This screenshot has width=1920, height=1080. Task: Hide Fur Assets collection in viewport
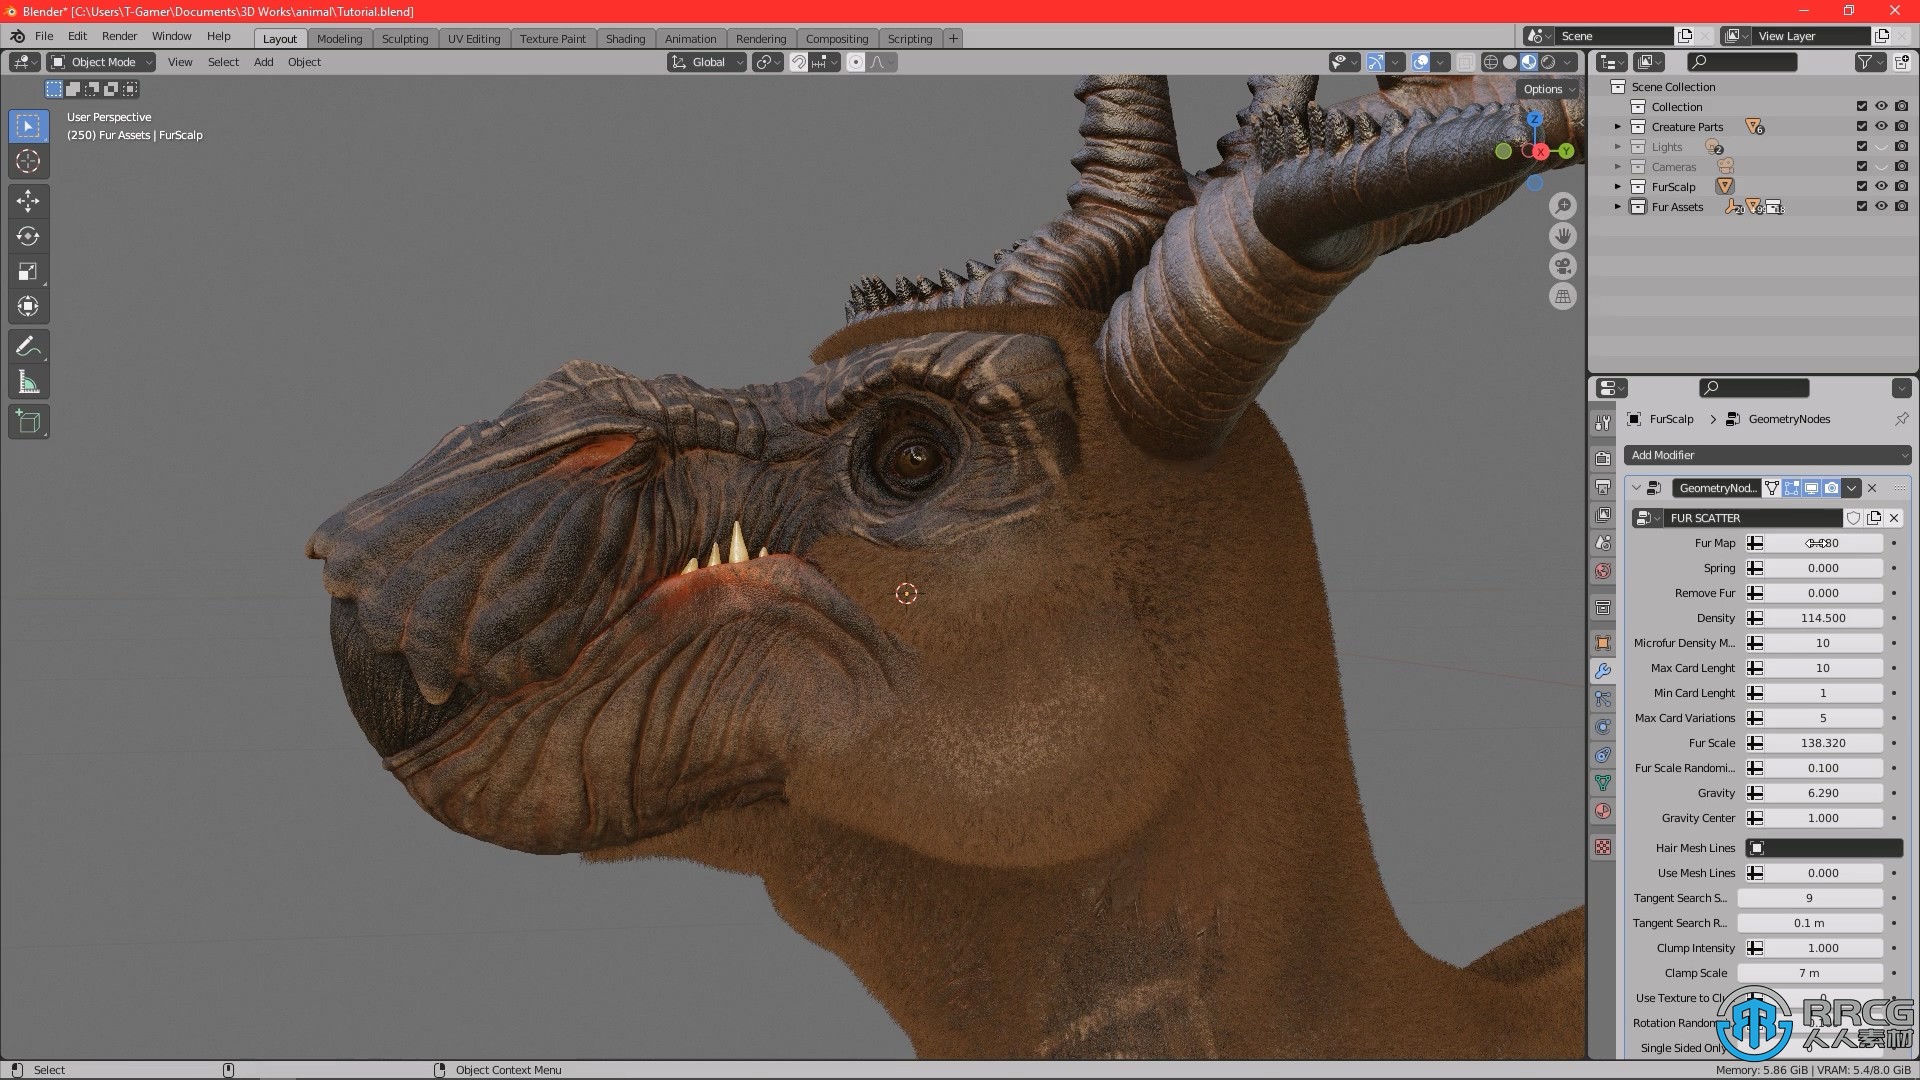pyautogui.click(x=1881, y=207)
